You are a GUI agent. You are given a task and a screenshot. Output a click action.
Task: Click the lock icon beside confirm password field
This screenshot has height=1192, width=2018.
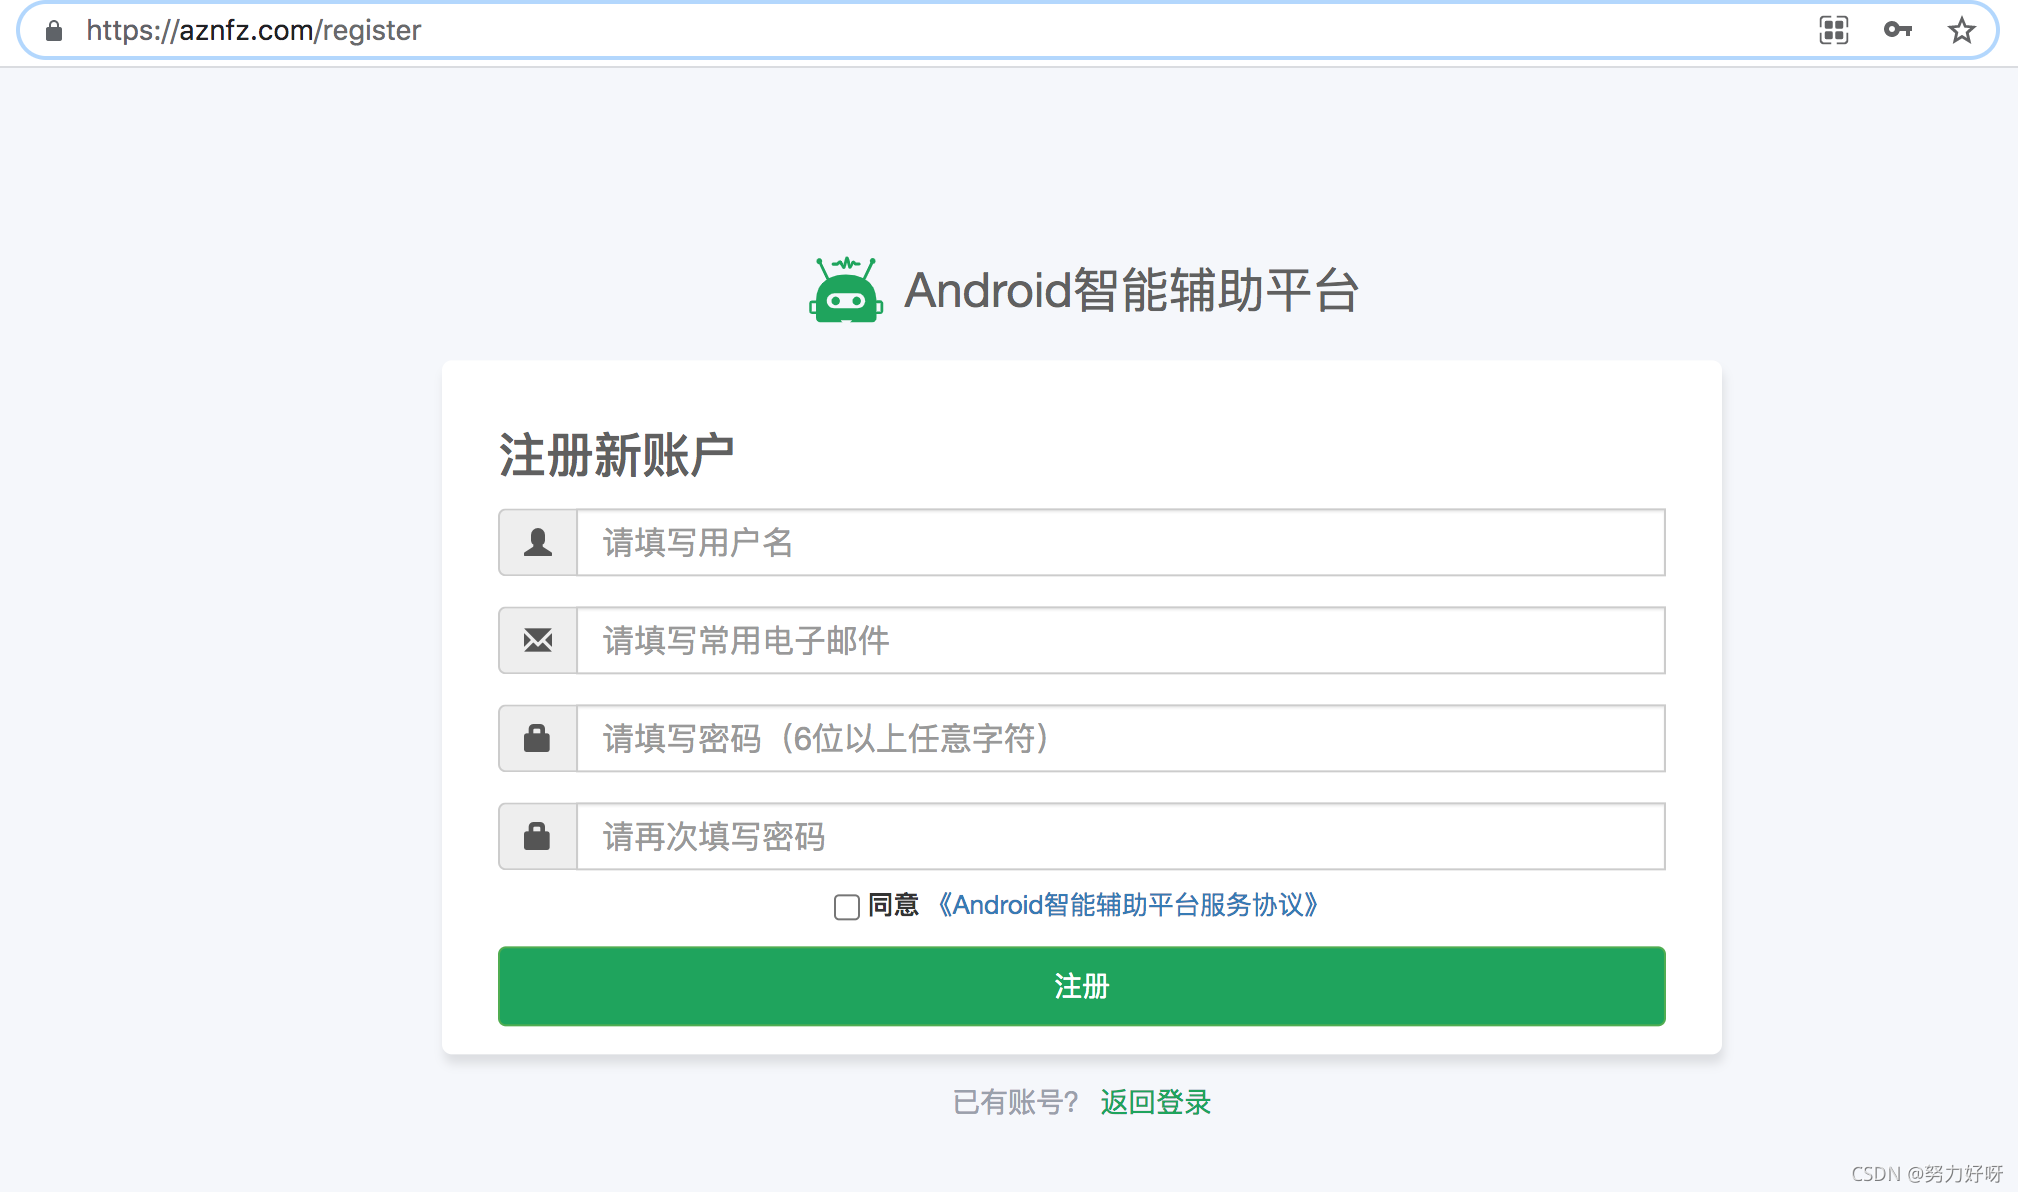[538, 837]
